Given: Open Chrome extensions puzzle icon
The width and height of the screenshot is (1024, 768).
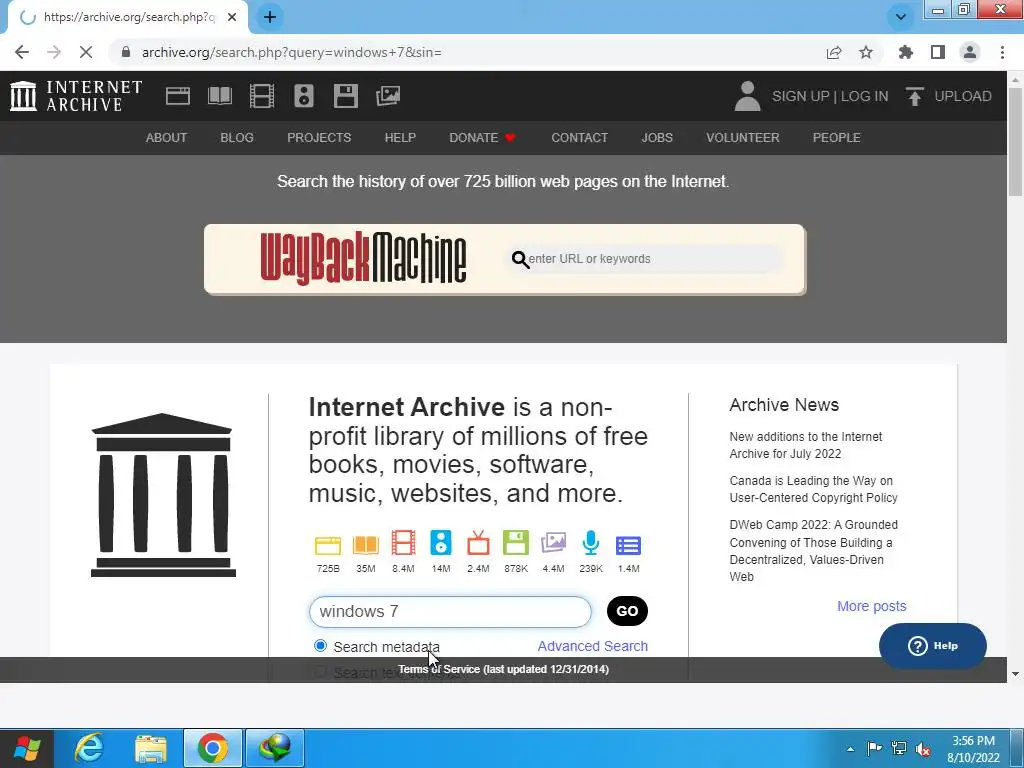Looking at the screenshot, I should (x=906, y=52).
